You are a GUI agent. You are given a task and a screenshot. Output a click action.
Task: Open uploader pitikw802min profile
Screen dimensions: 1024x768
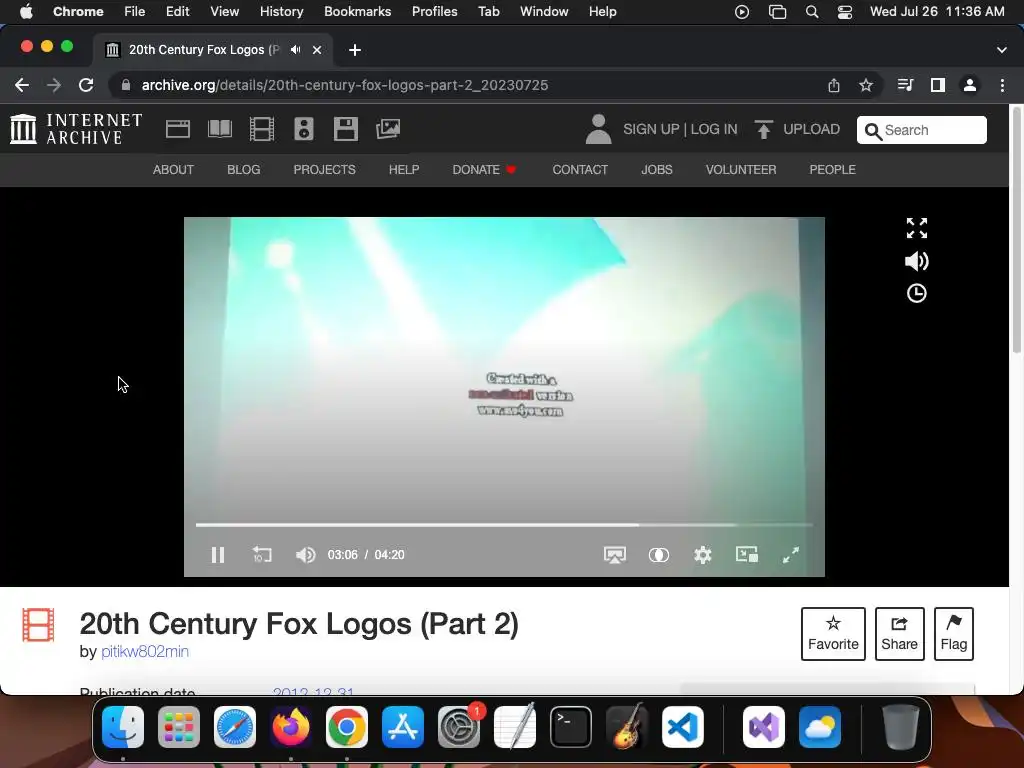(145, 652)
